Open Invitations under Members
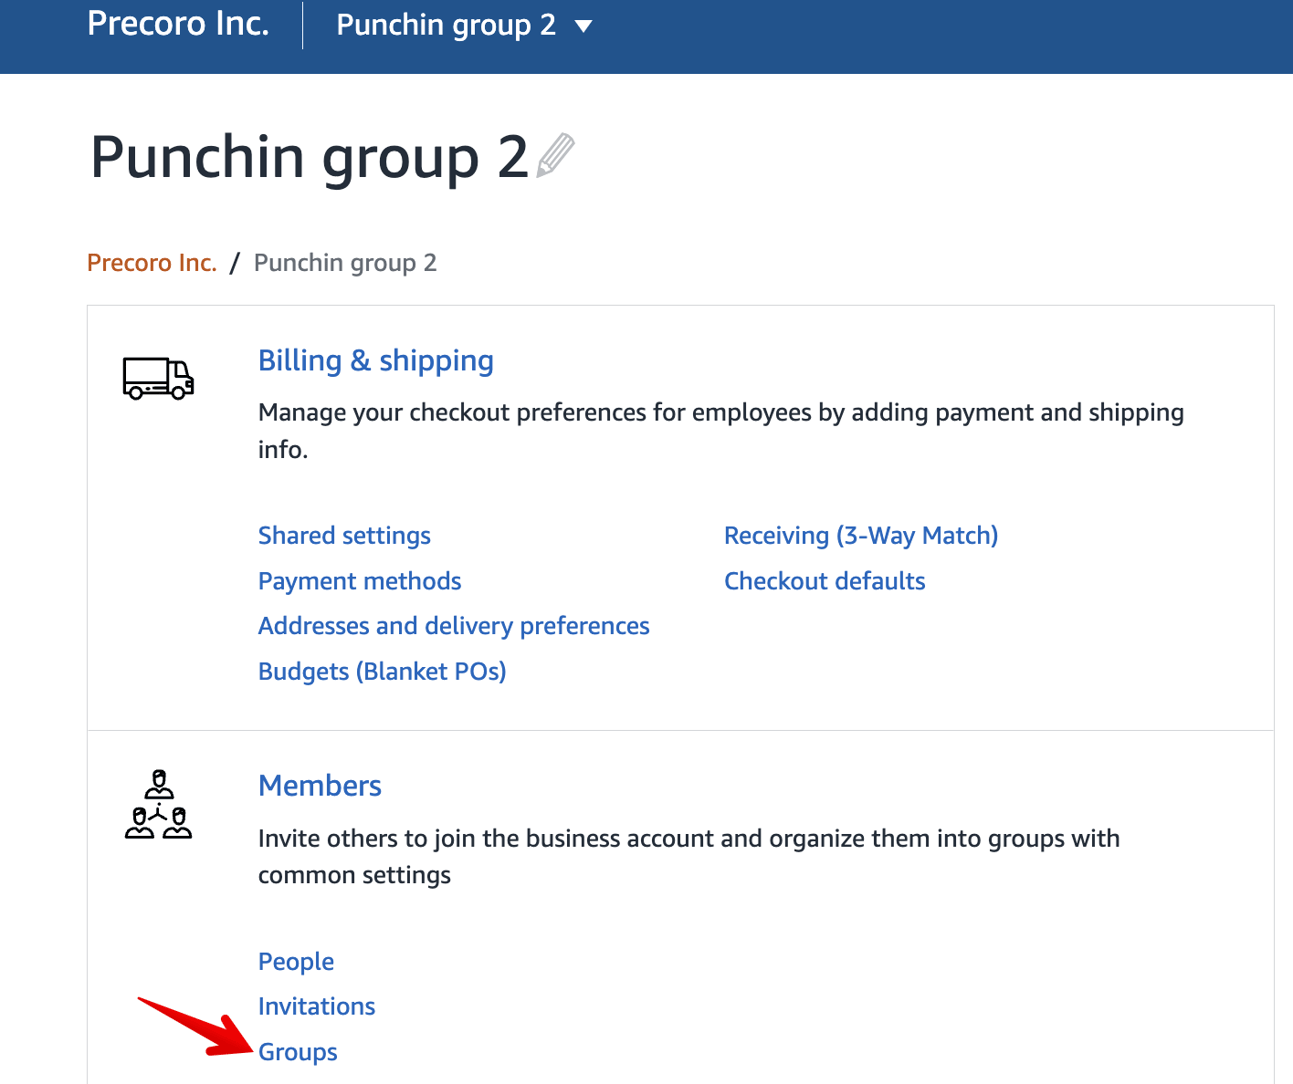 [317, 1006]
